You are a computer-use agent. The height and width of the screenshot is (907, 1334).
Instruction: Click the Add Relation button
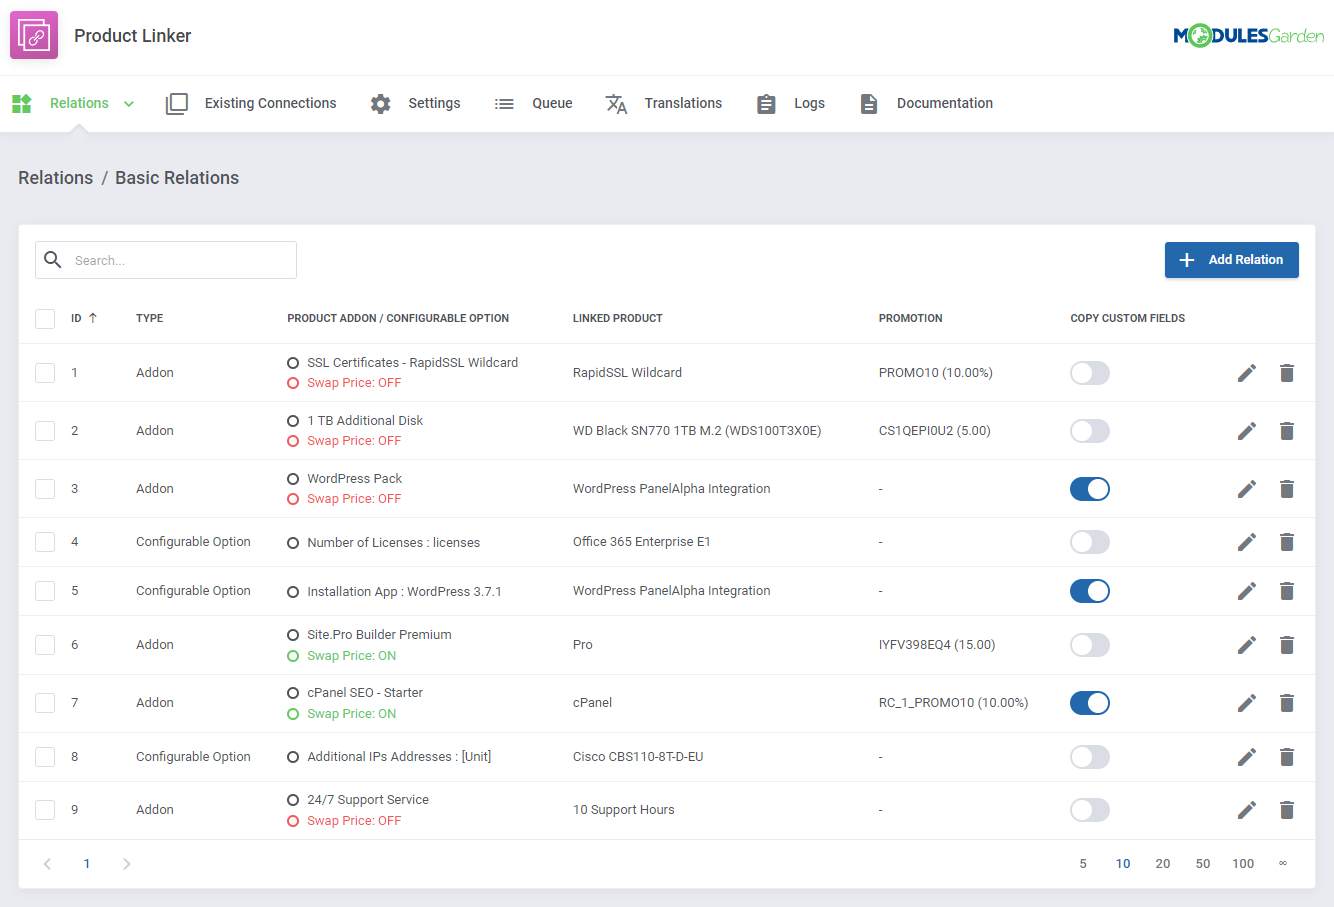click(1231, 260)
